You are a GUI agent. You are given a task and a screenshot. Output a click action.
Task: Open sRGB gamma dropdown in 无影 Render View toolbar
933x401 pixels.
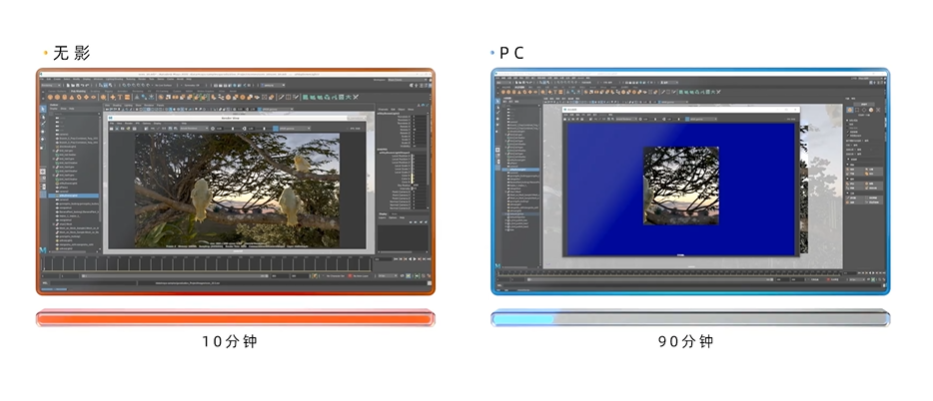click(293, 128)
